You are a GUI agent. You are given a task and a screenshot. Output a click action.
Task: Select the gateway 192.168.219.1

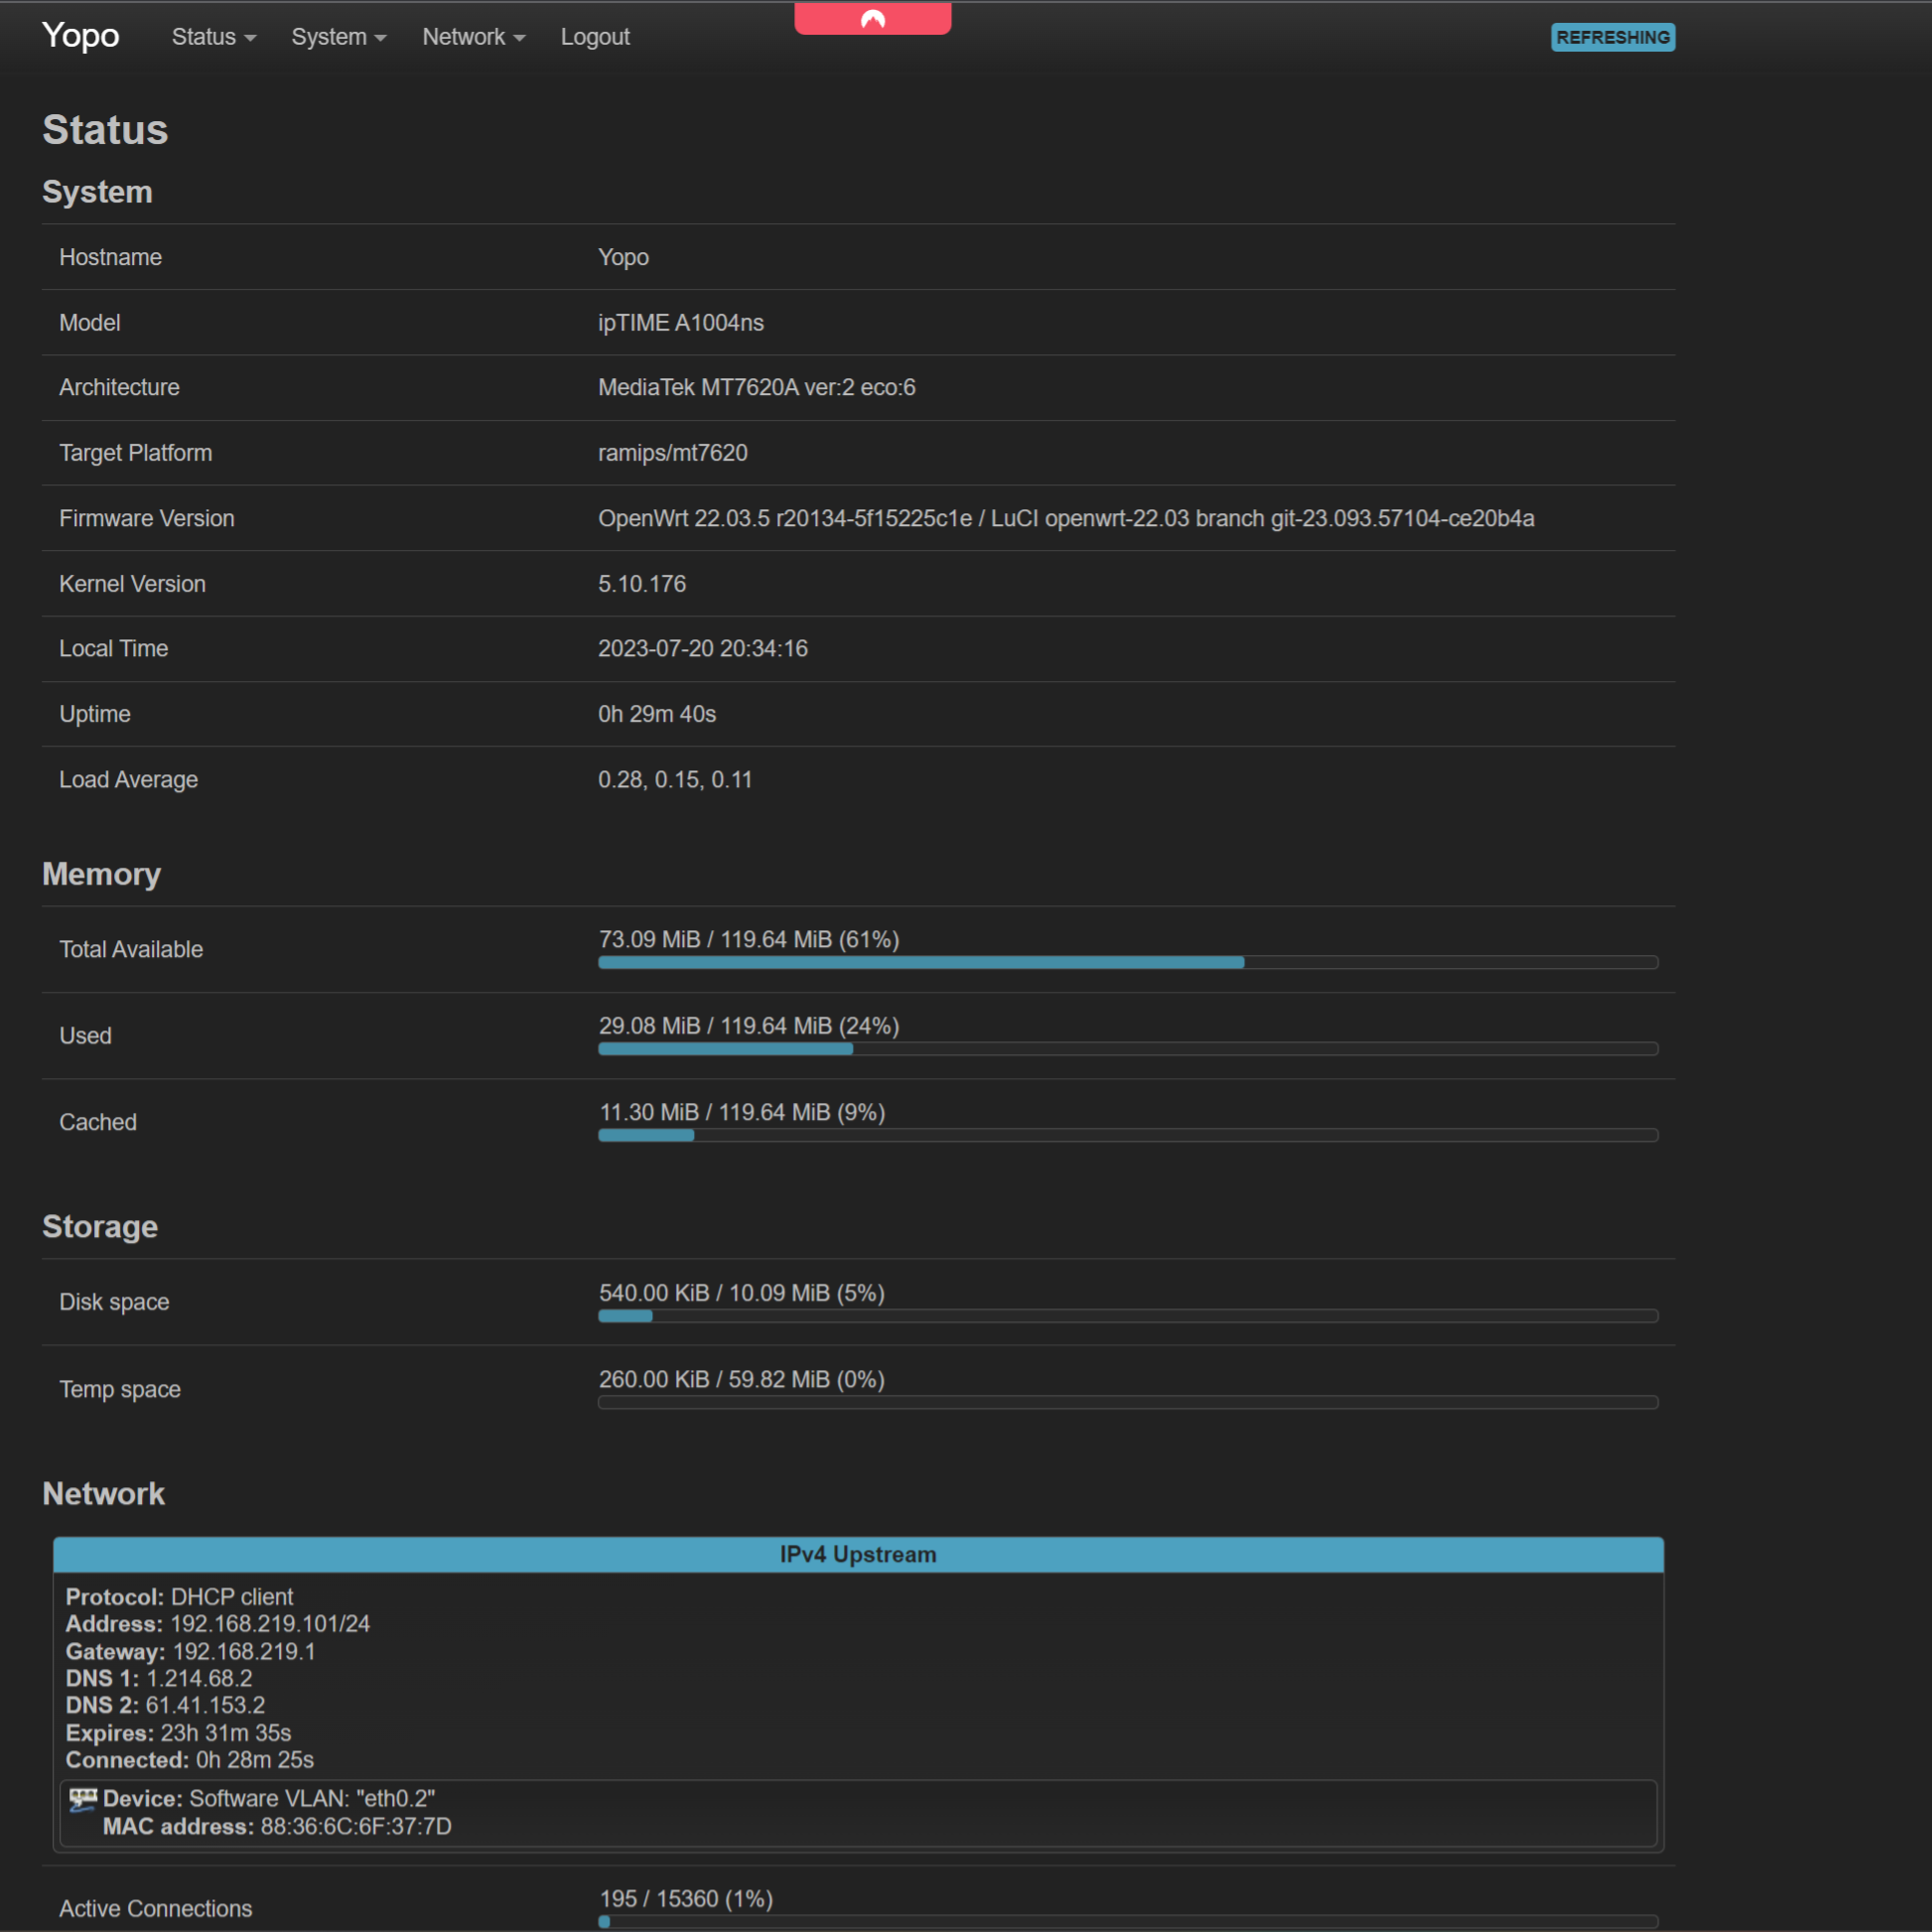pyautogui.click(x=244, y=1651)
